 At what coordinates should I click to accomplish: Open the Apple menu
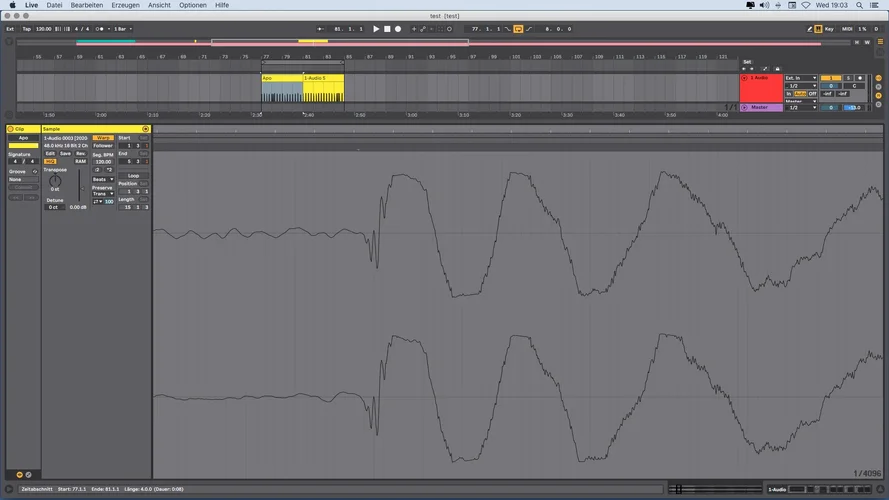click(x=12, y=5)
